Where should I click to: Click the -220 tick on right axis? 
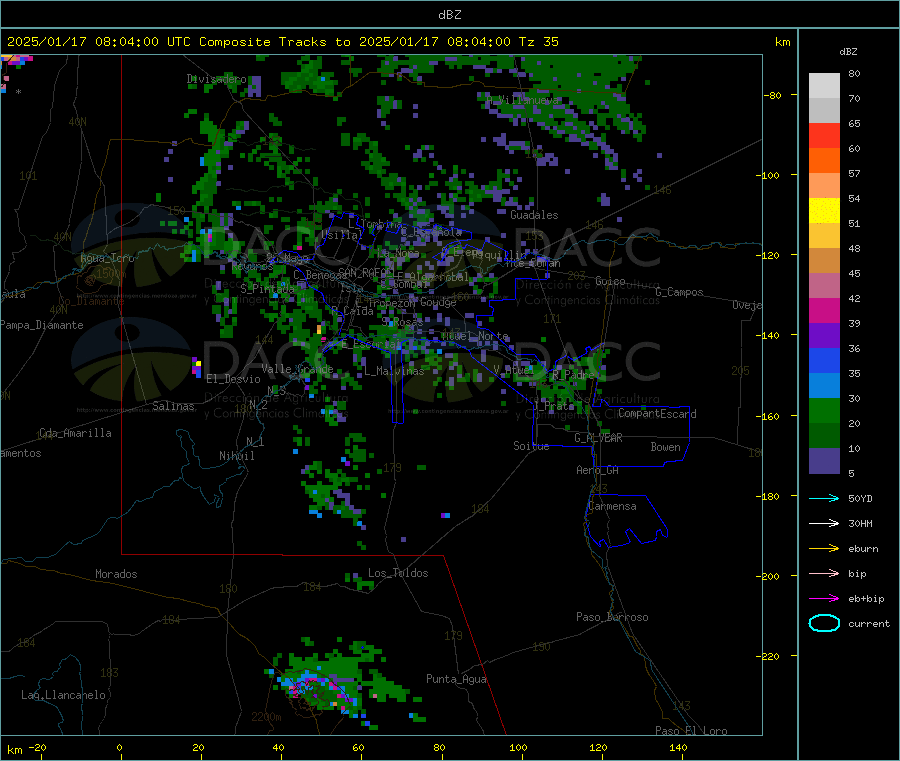coord(770,657)
